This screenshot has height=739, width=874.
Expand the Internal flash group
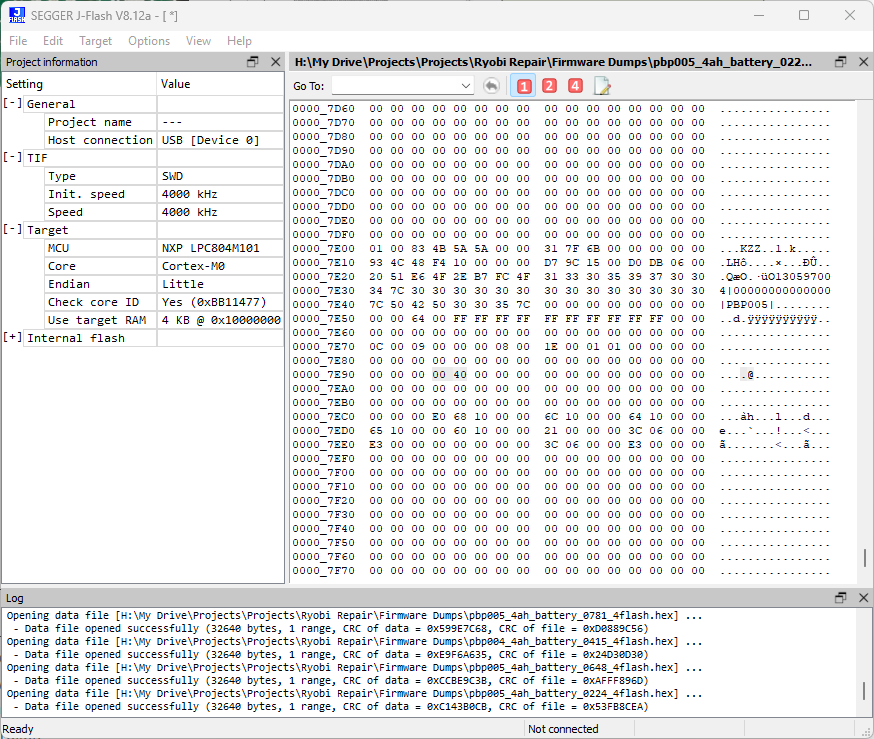[13, 338]
